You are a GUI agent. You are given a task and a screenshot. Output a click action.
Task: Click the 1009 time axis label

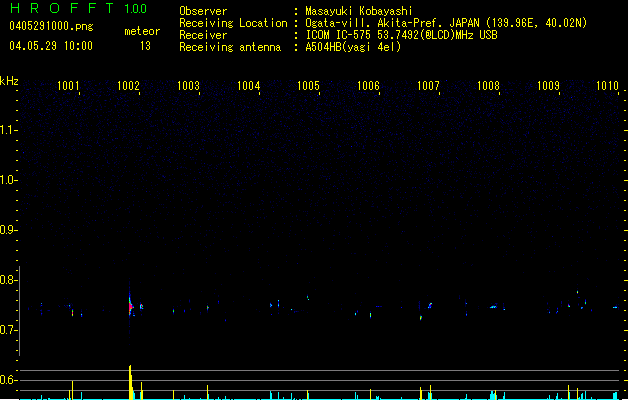click(548, 85)
